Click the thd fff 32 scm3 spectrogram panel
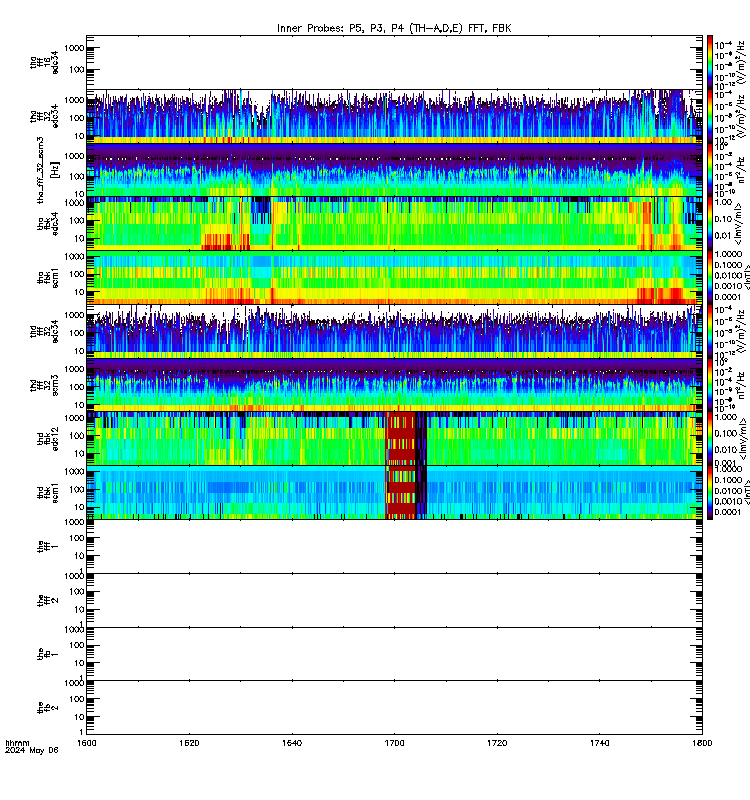 394,385
